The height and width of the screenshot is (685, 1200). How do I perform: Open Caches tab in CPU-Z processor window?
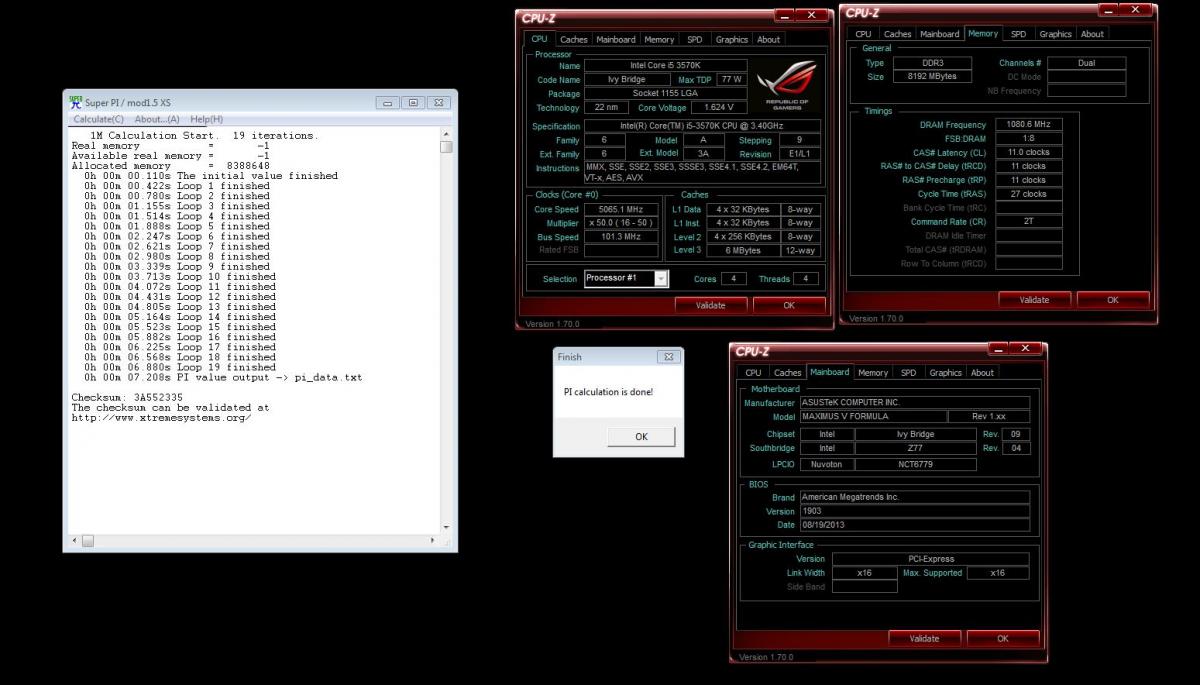(x=574, y=40)
